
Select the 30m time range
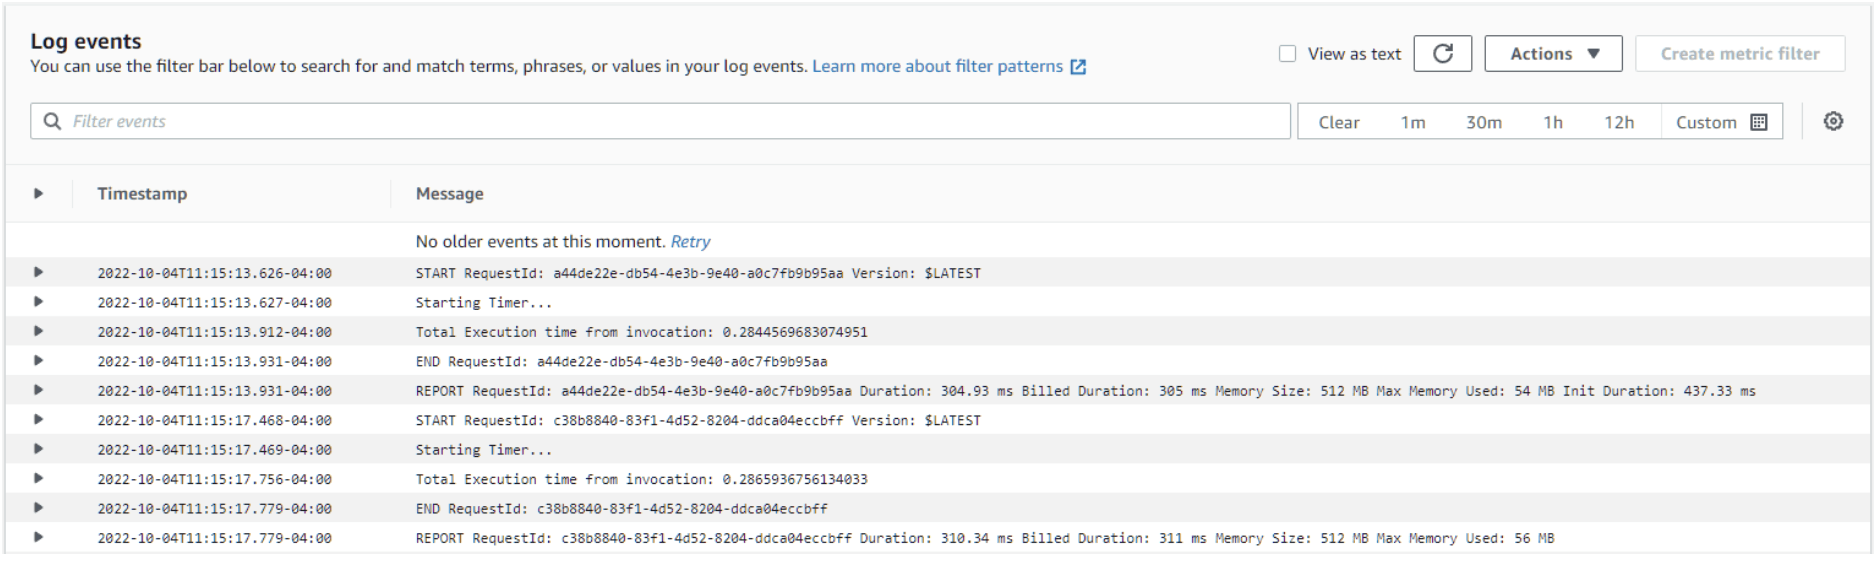(1483, 122)
